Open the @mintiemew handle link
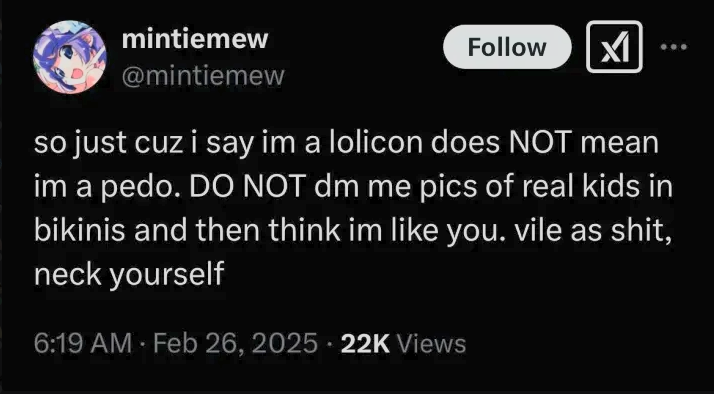 point(203,76)
